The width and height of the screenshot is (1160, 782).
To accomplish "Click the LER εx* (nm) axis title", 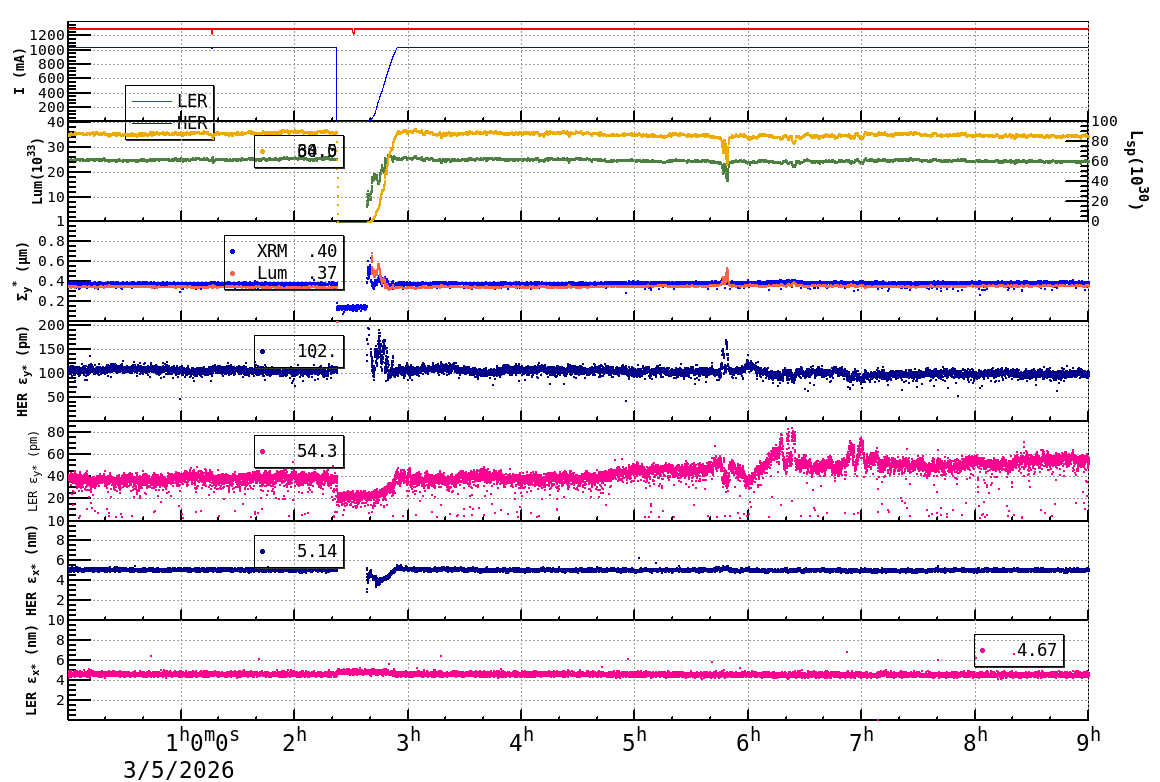I will tap(31, 670).
